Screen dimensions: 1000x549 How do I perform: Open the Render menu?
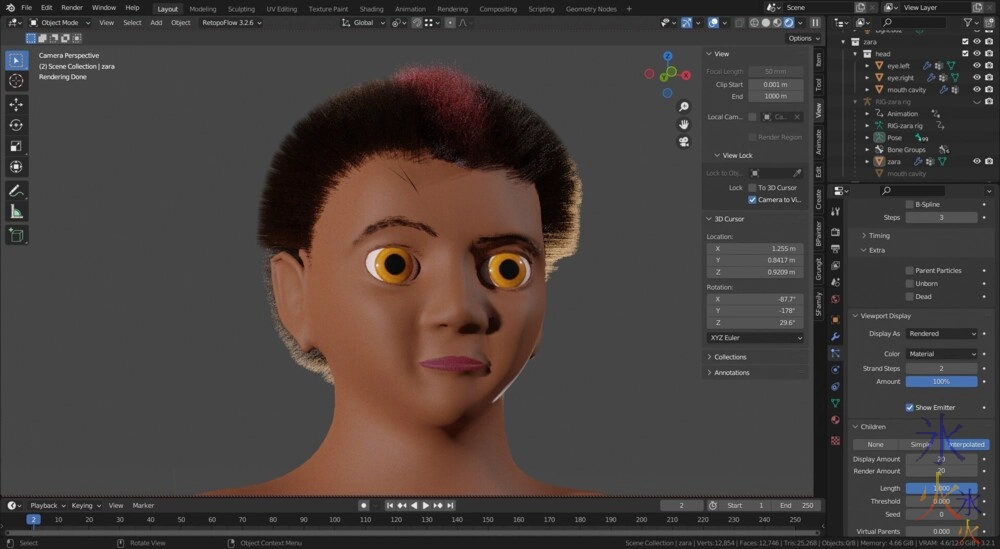72,8
